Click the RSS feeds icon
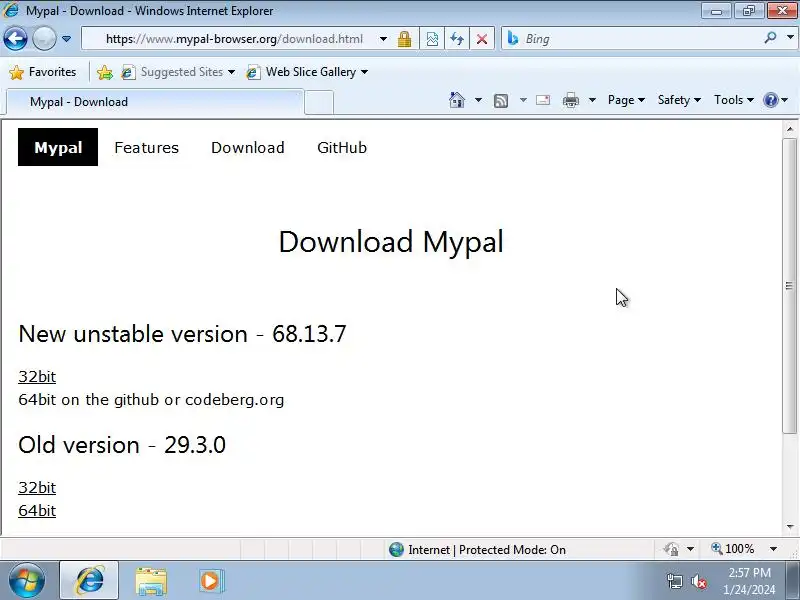Image resolution: width=800 pixels, height=600 pixels. coord(501,101)
